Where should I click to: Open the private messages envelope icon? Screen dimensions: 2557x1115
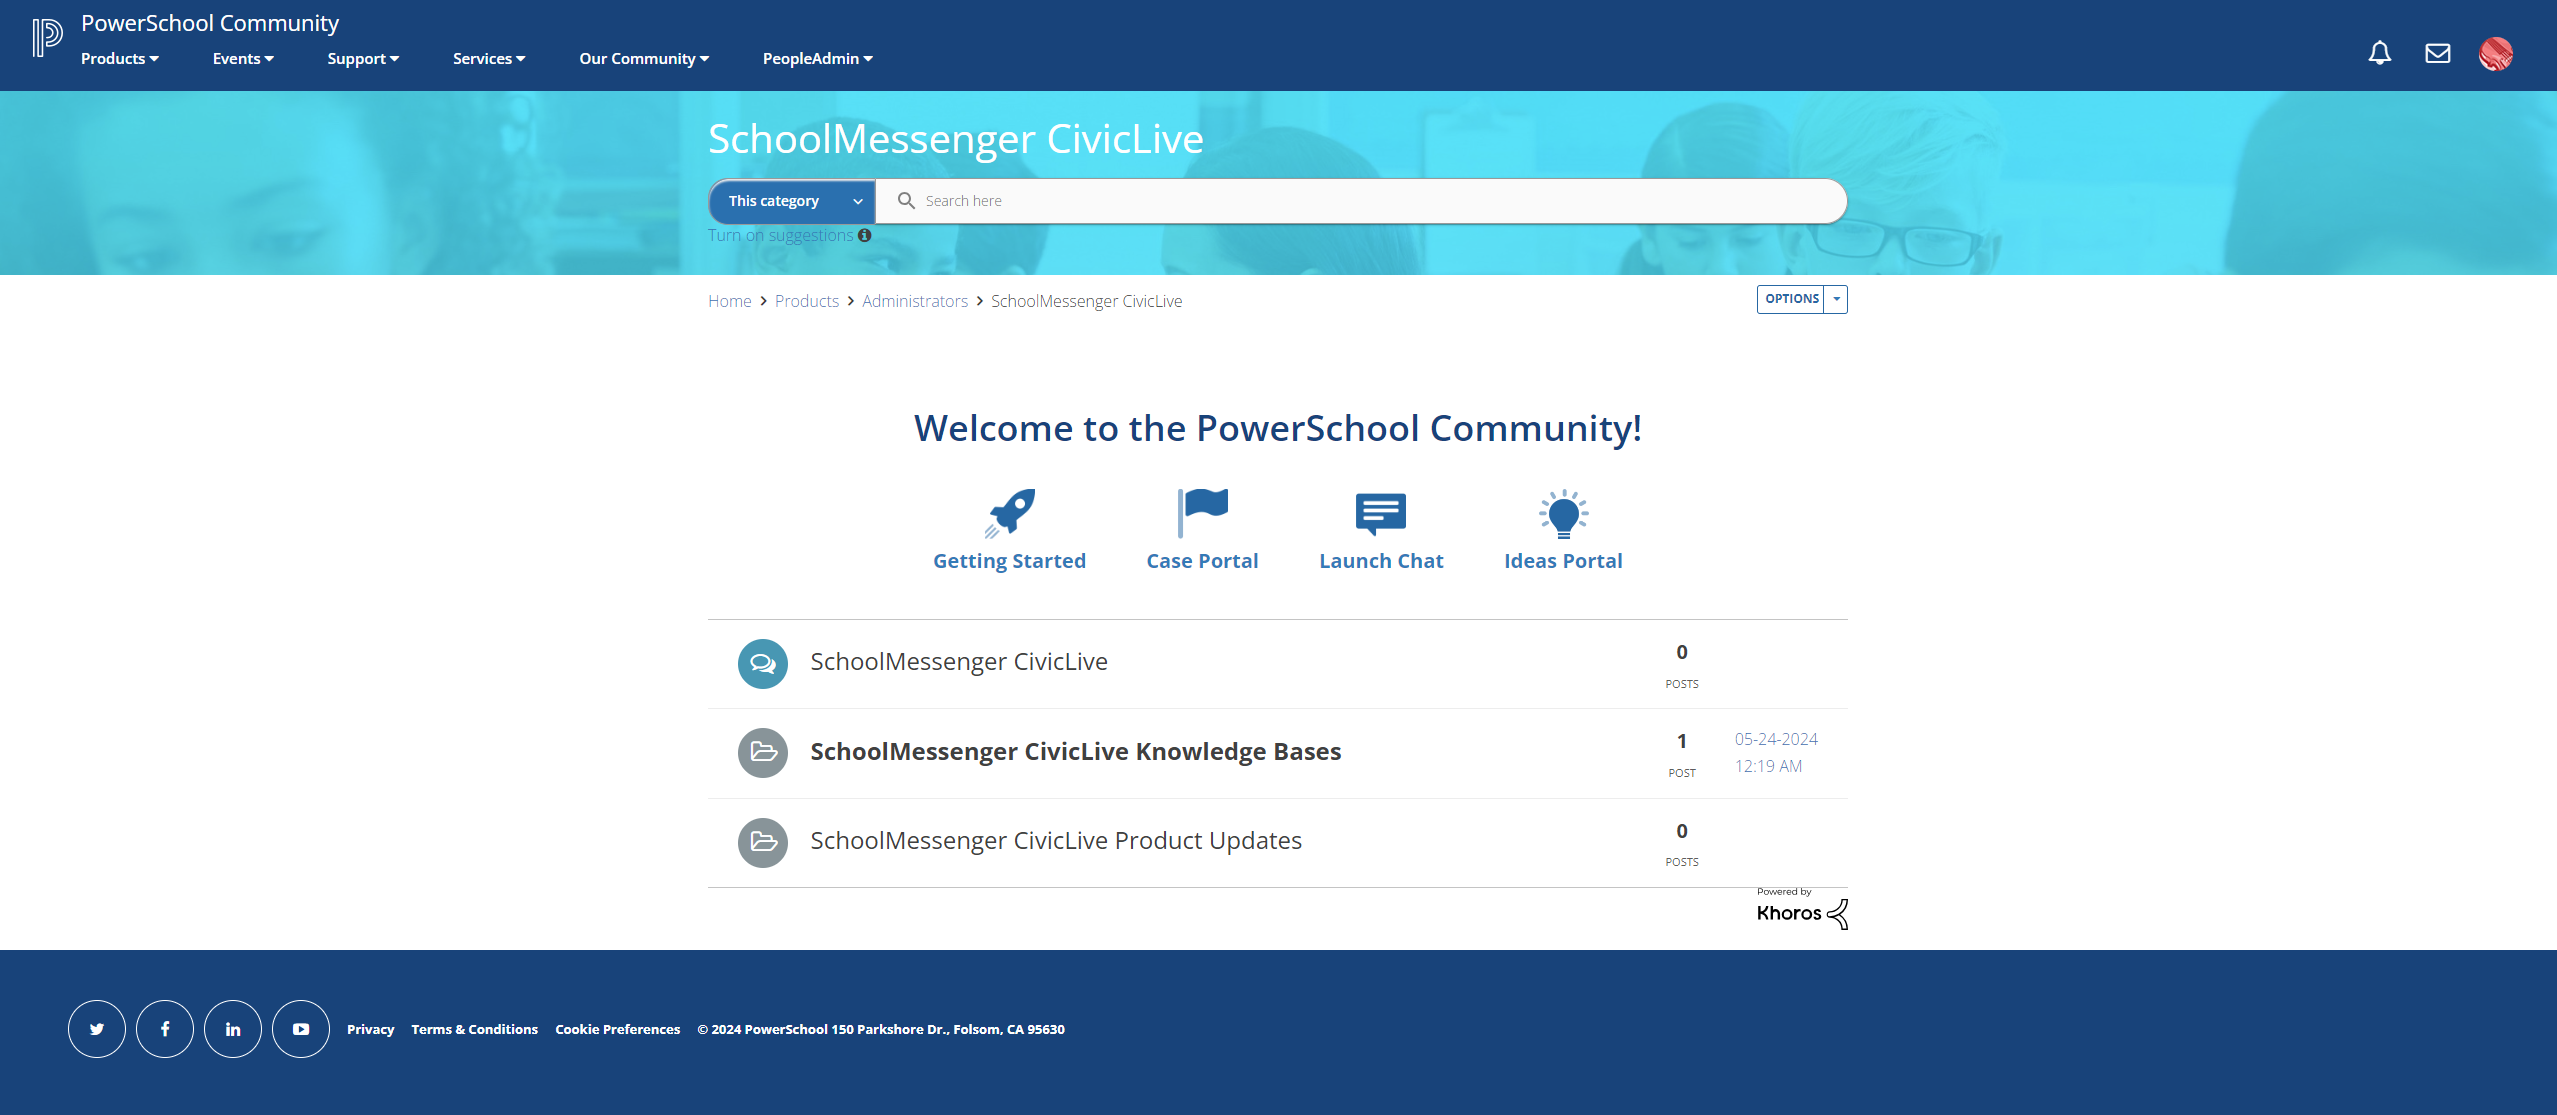click(2438, 54)
